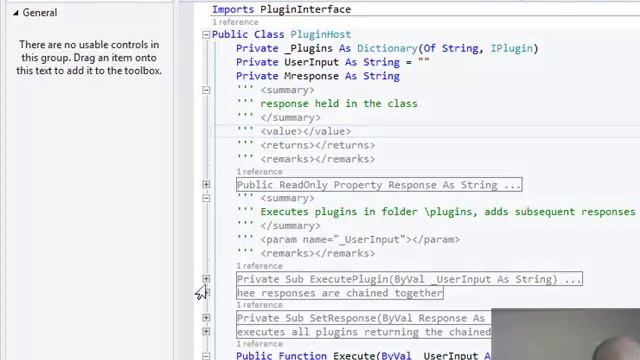This screenshot has width=640, height=360.
Task: Expand the 'executes all plugins returning' comment
Action: pyautogui.click(x=206, y=331)
